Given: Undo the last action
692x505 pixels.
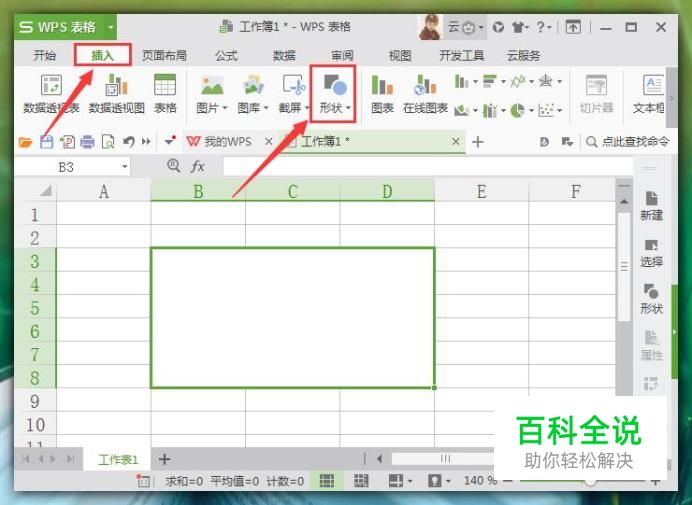Looking at the screenshot, I should (128, 142).
